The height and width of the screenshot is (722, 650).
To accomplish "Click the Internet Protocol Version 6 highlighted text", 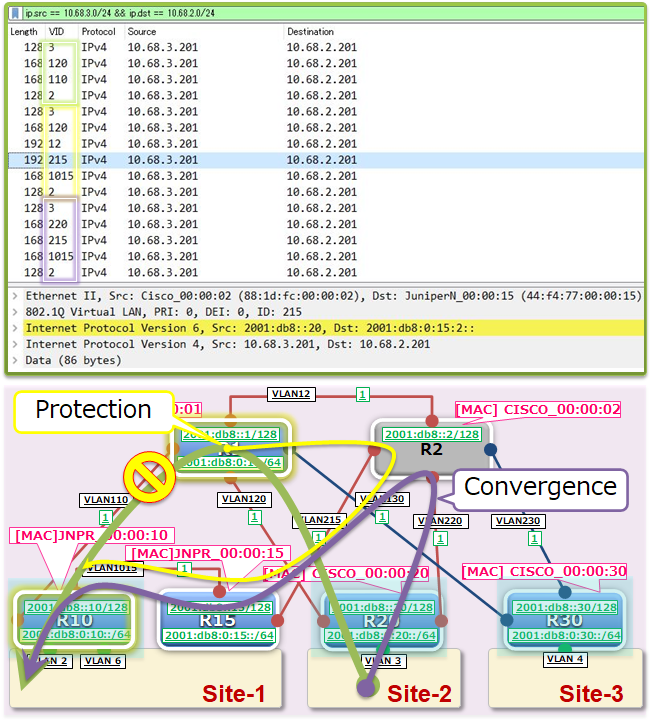I will (250, 328).
